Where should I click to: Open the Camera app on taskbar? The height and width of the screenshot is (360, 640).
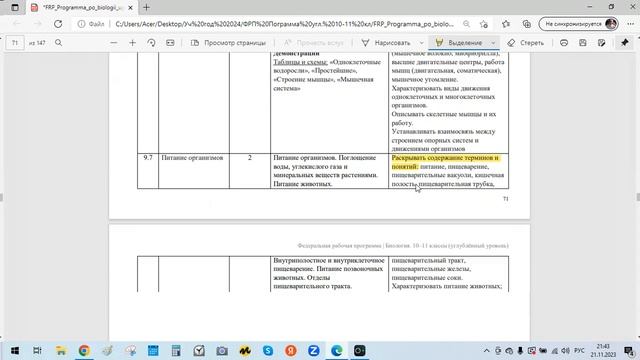pyautogui.click(x=222, y=351)
